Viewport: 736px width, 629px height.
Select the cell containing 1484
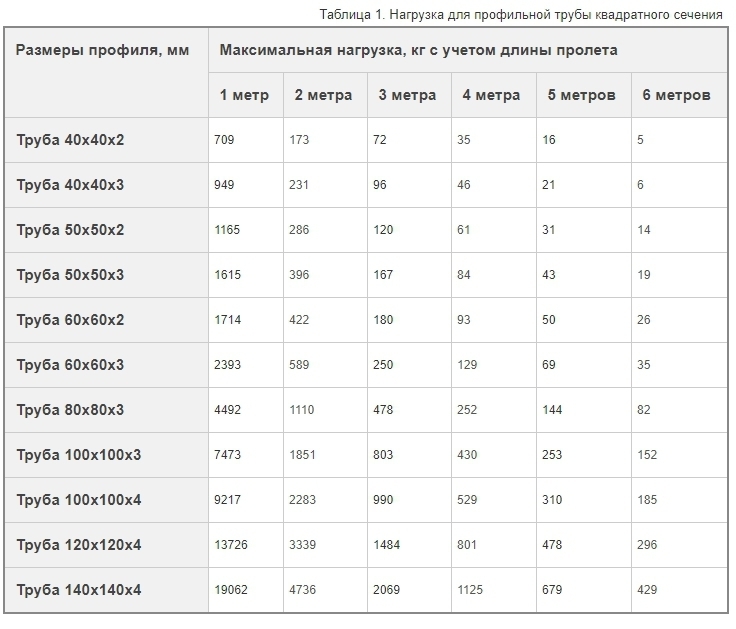(387, 545)
